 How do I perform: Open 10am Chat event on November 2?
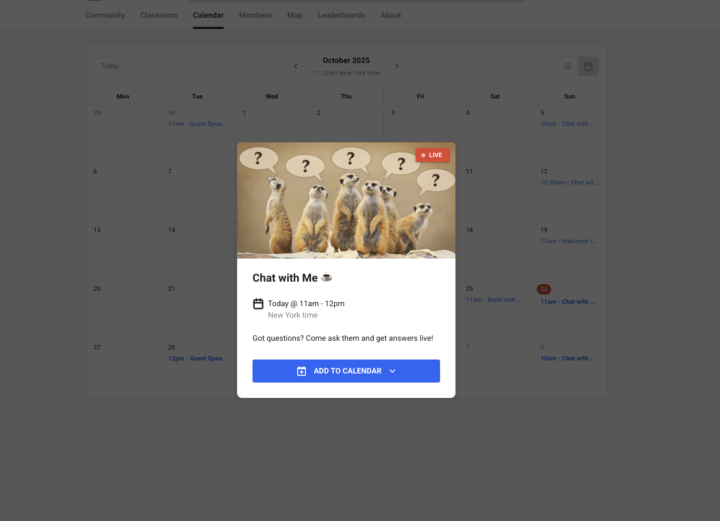click(x=567, y=359)
